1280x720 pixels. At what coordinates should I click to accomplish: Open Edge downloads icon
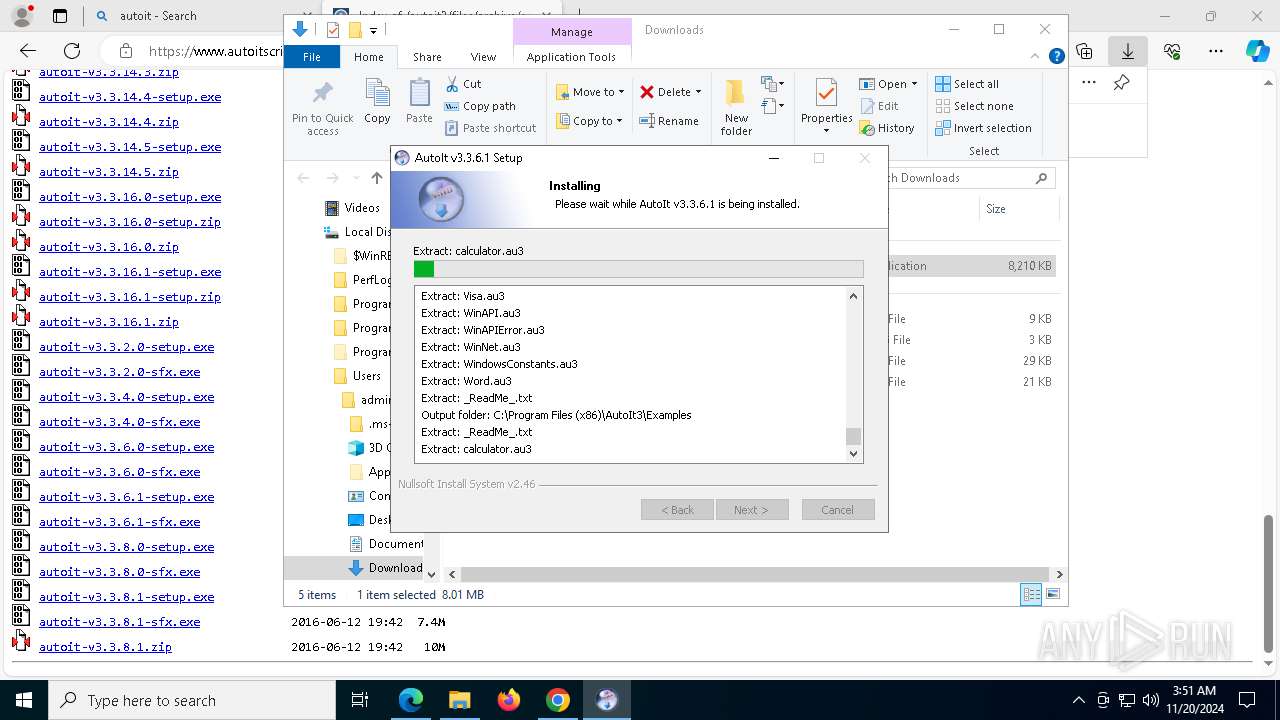(1128, 50)
